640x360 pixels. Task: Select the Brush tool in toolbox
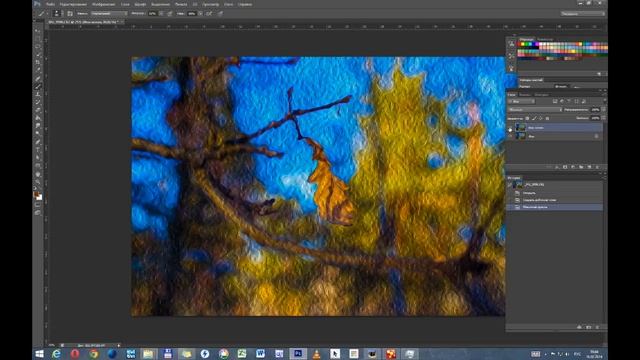(x=38, y=86)
